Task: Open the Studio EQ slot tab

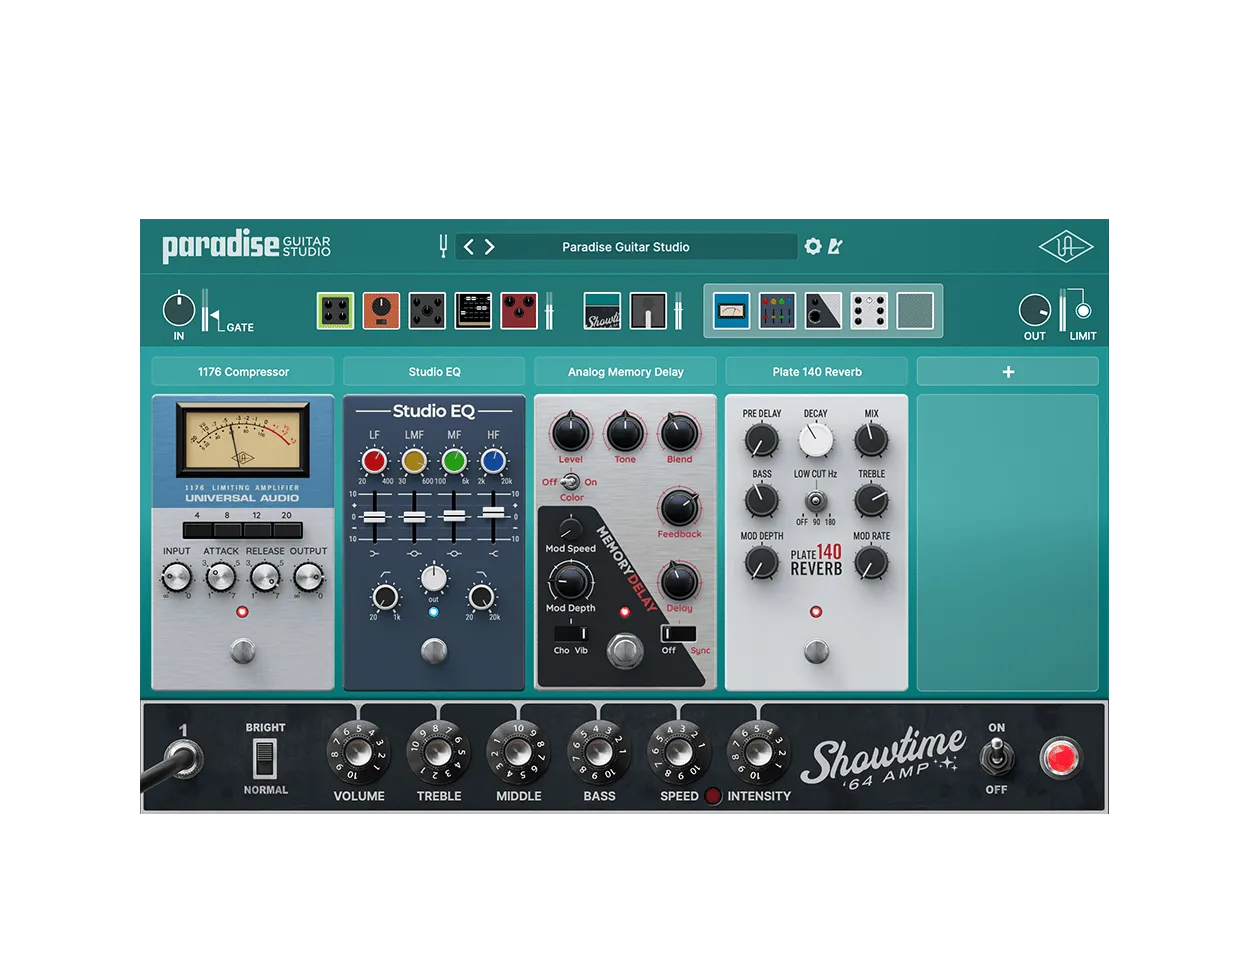Action: pyautogui.click(x=434, y=371)
